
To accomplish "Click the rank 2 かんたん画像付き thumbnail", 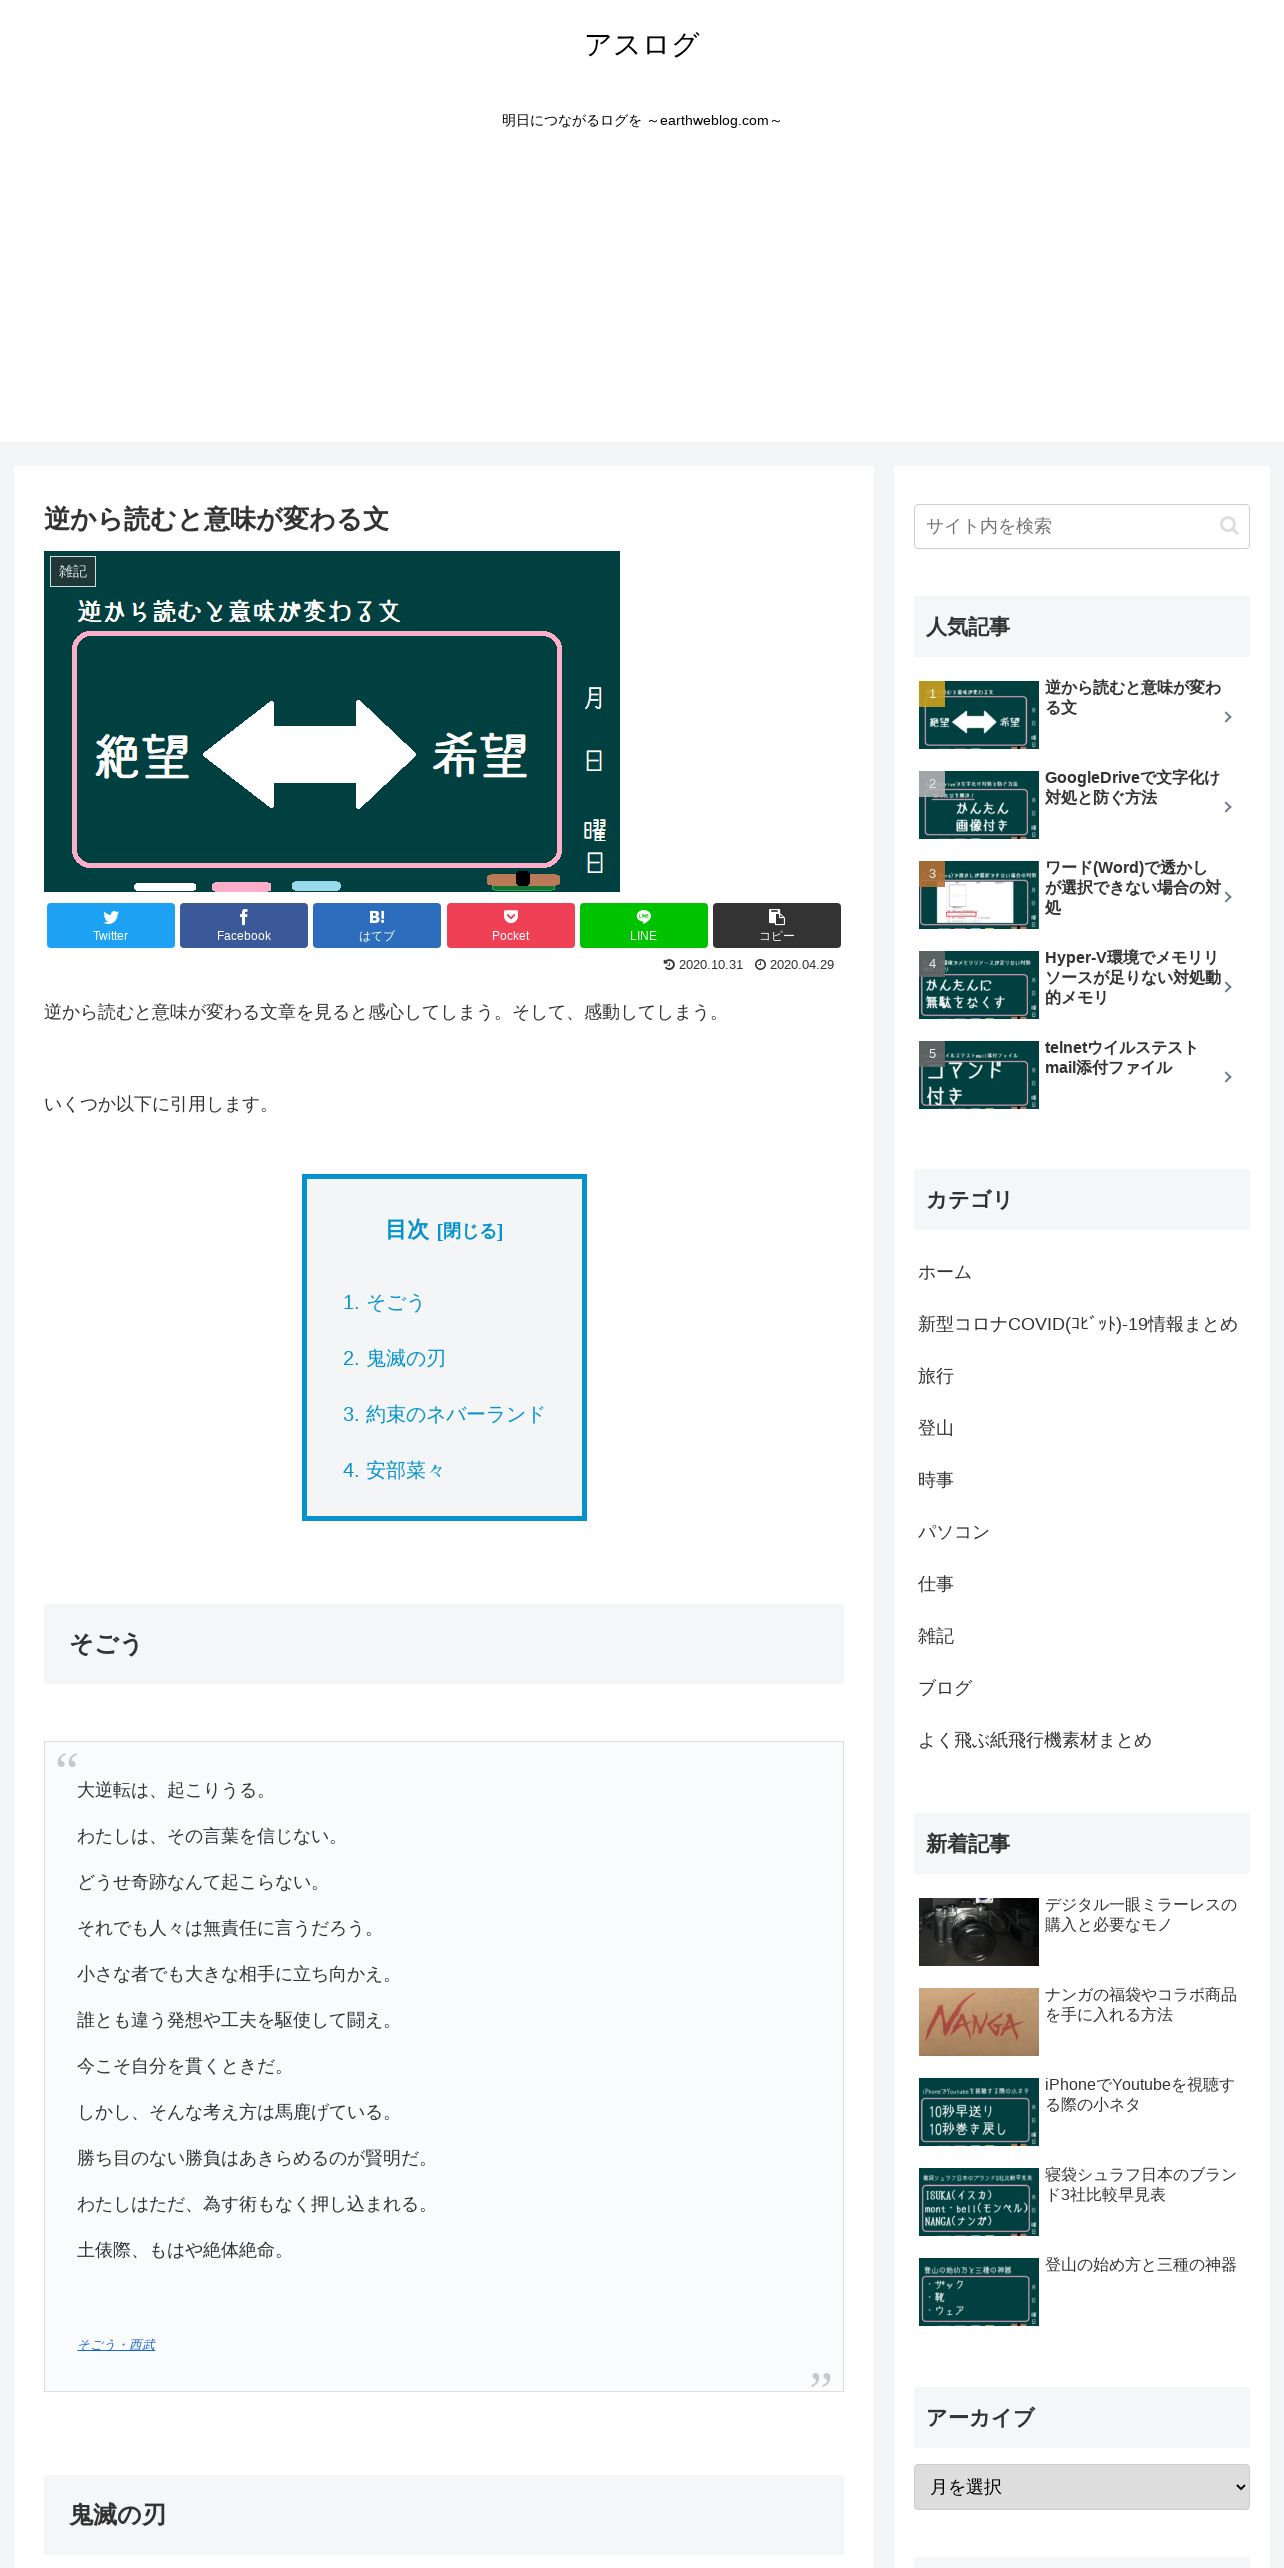I will tap(979, 805).
